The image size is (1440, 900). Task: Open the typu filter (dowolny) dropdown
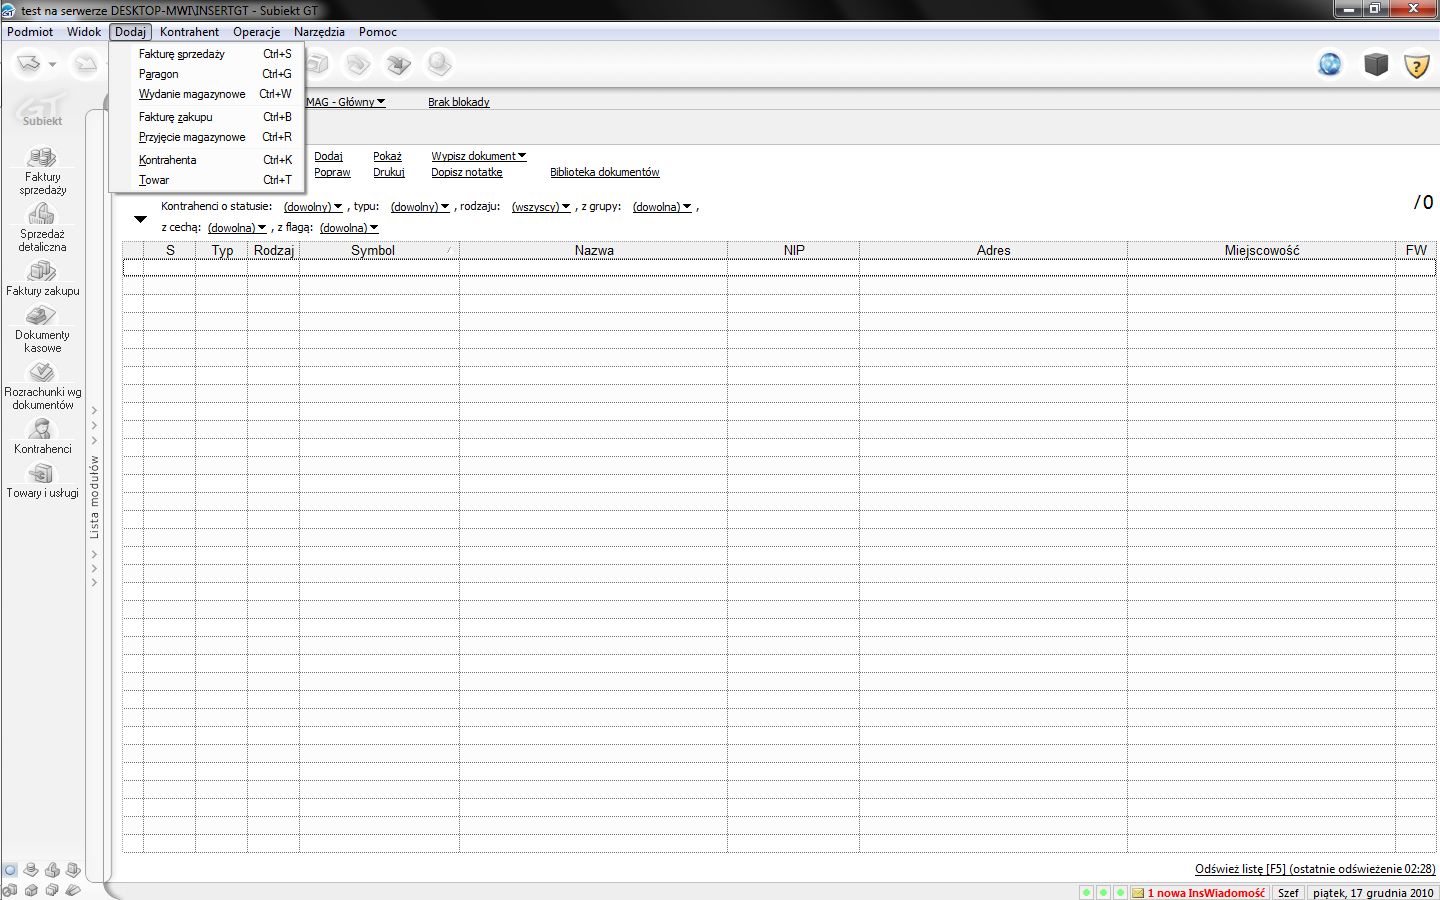click(x=420, y=207)
